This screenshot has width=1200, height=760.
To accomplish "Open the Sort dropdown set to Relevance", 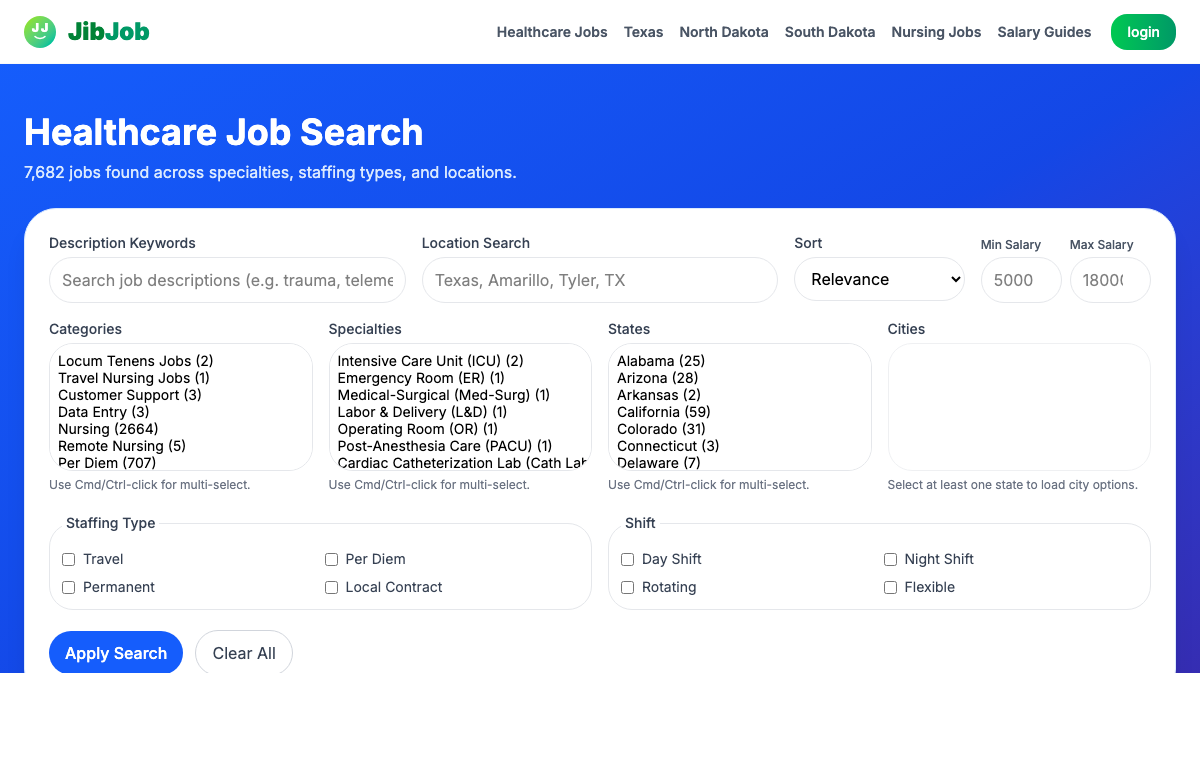I will (x=880, y=280).
